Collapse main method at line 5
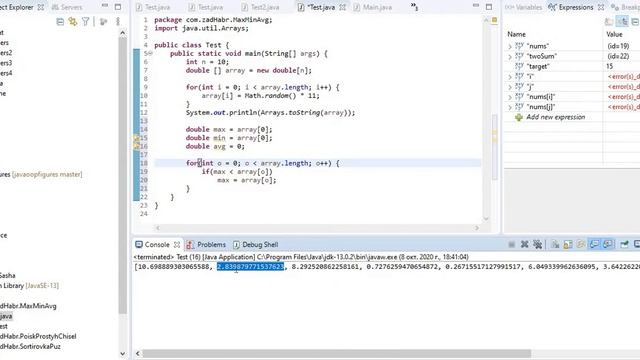The image size is (640, 360). point(151,53)
